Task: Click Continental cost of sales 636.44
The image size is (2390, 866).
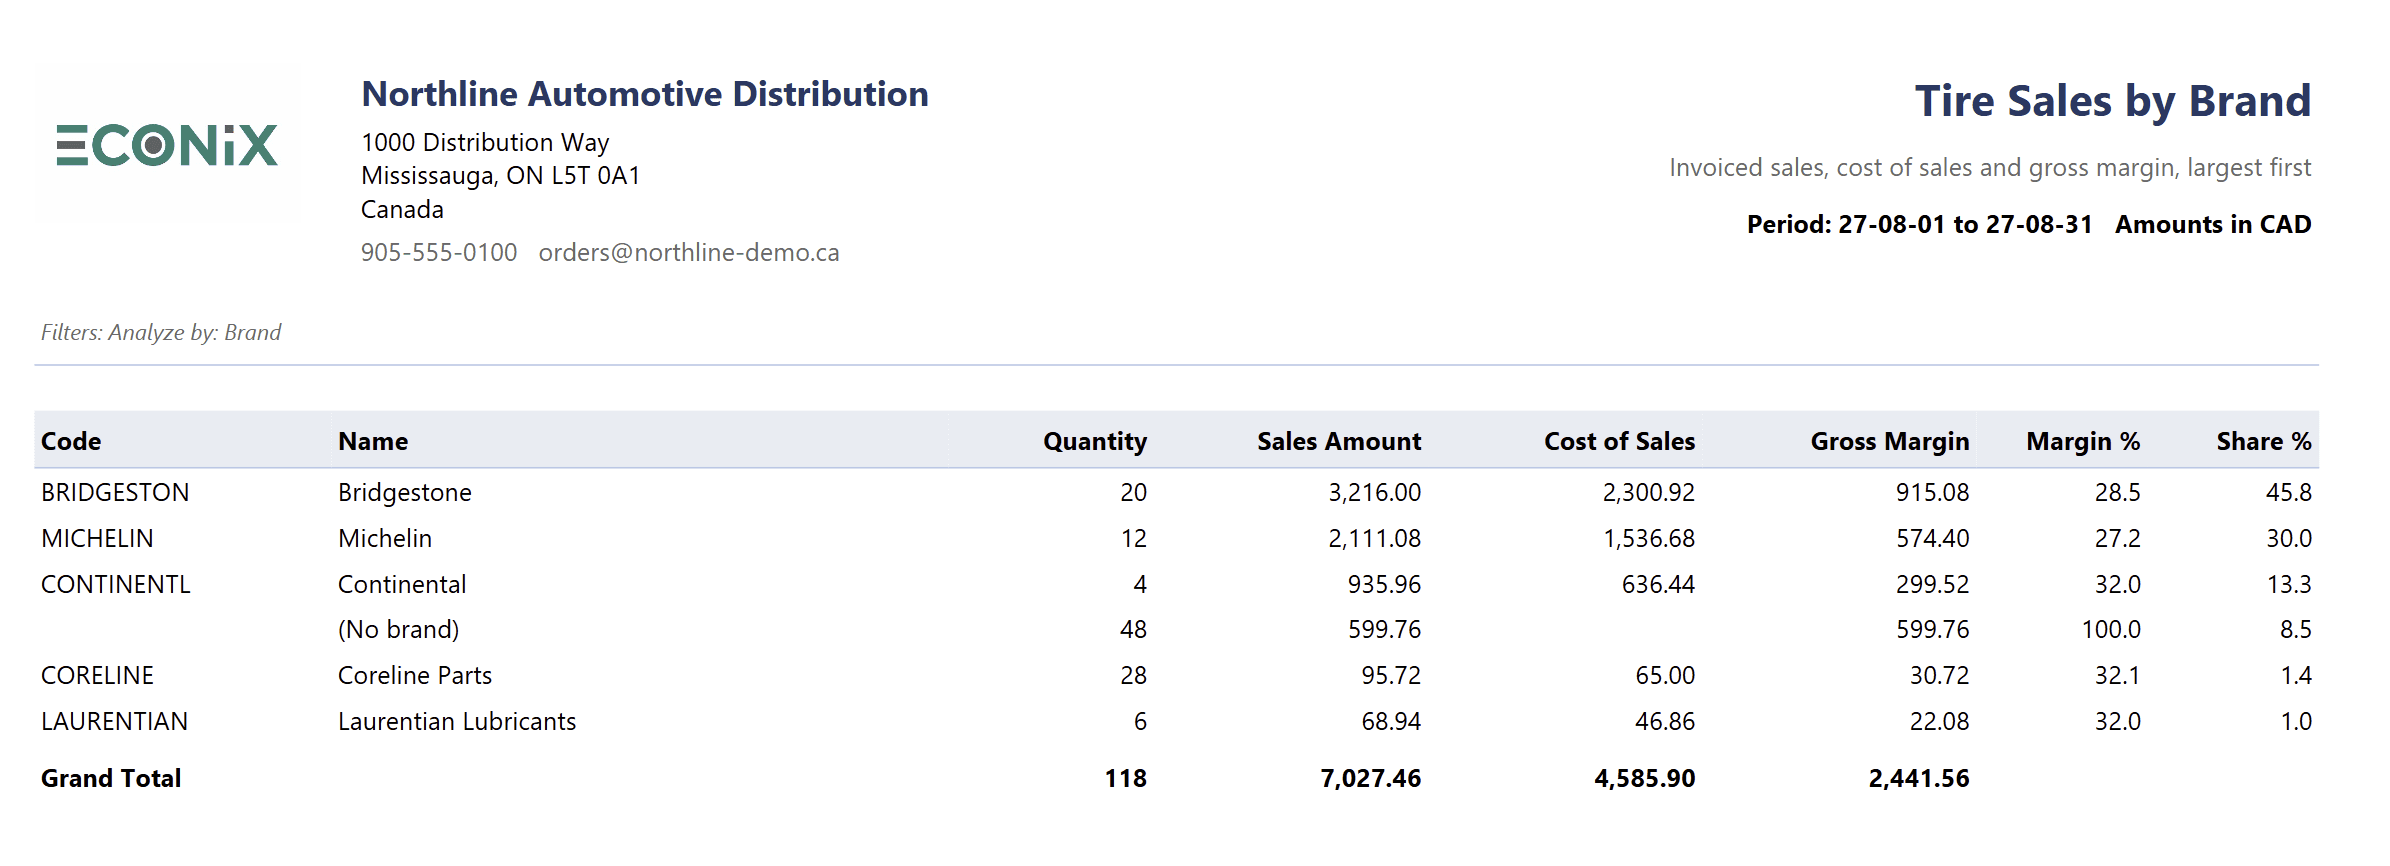Action: [1659, 584]
